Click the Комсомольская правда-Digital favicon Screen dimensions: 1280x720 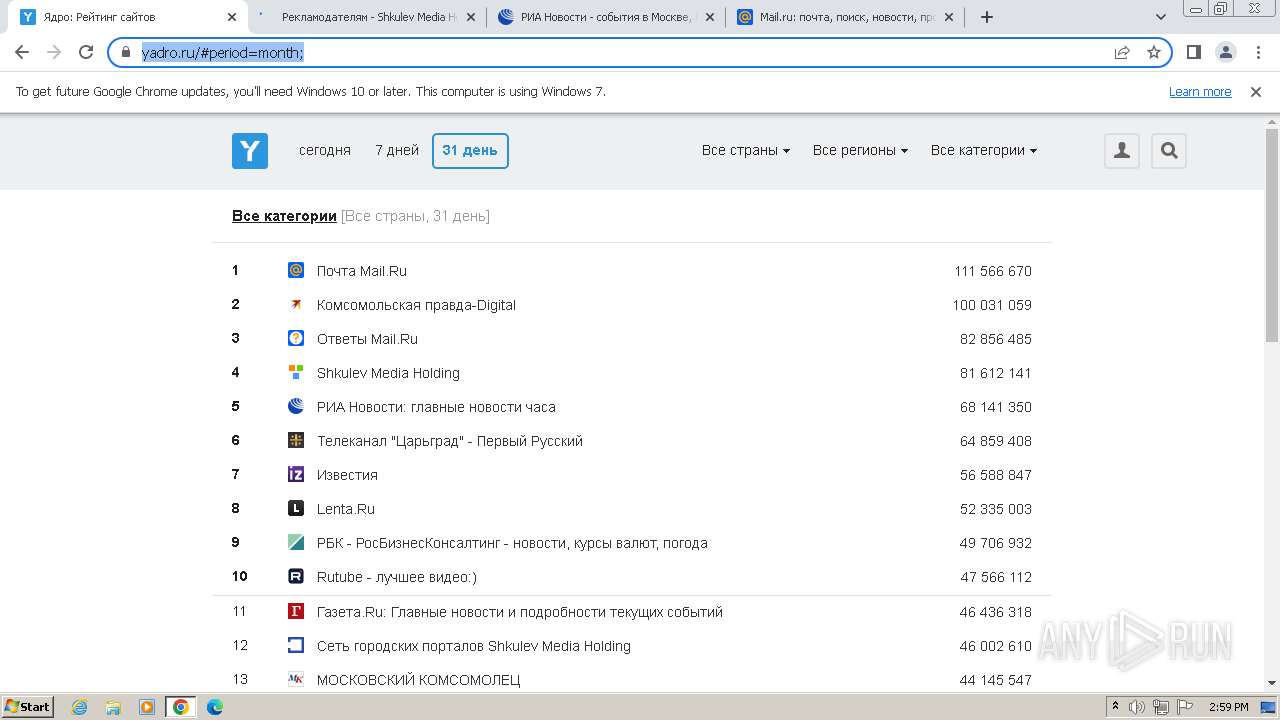tap(296, 304)
